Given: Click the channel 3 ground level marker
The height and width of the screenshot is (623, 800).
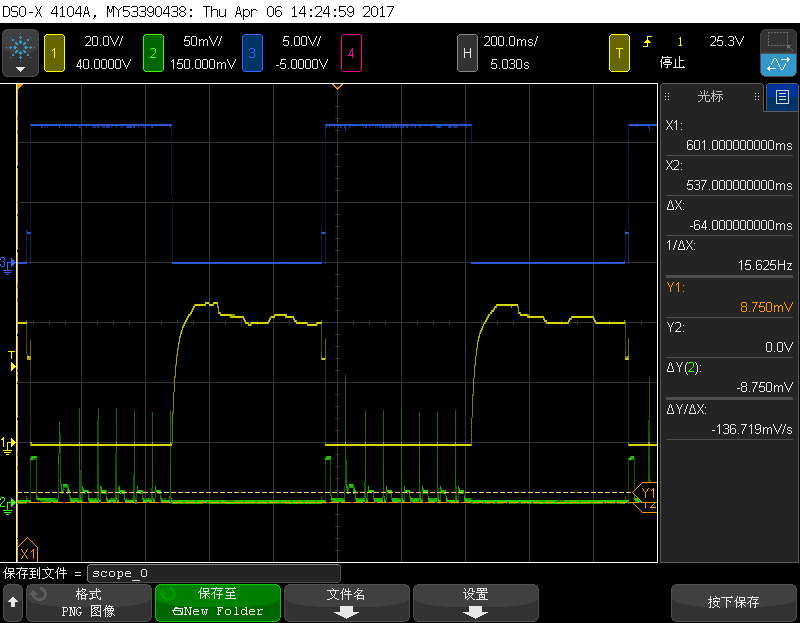Looking at the screenshot, I should coord(8,264).
